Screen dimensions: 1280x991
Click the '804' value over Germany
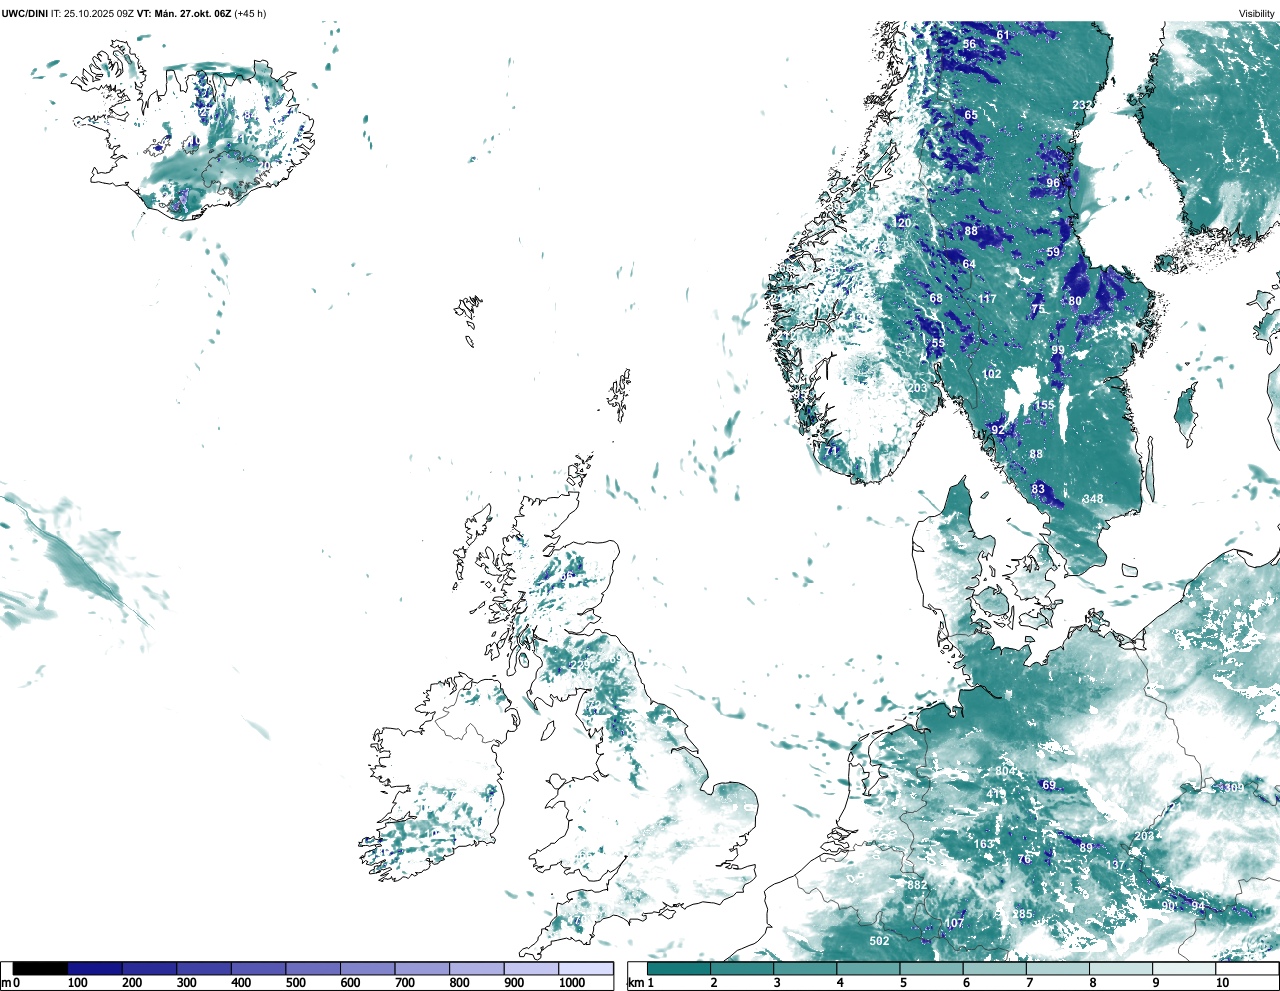coord(1004,771)
